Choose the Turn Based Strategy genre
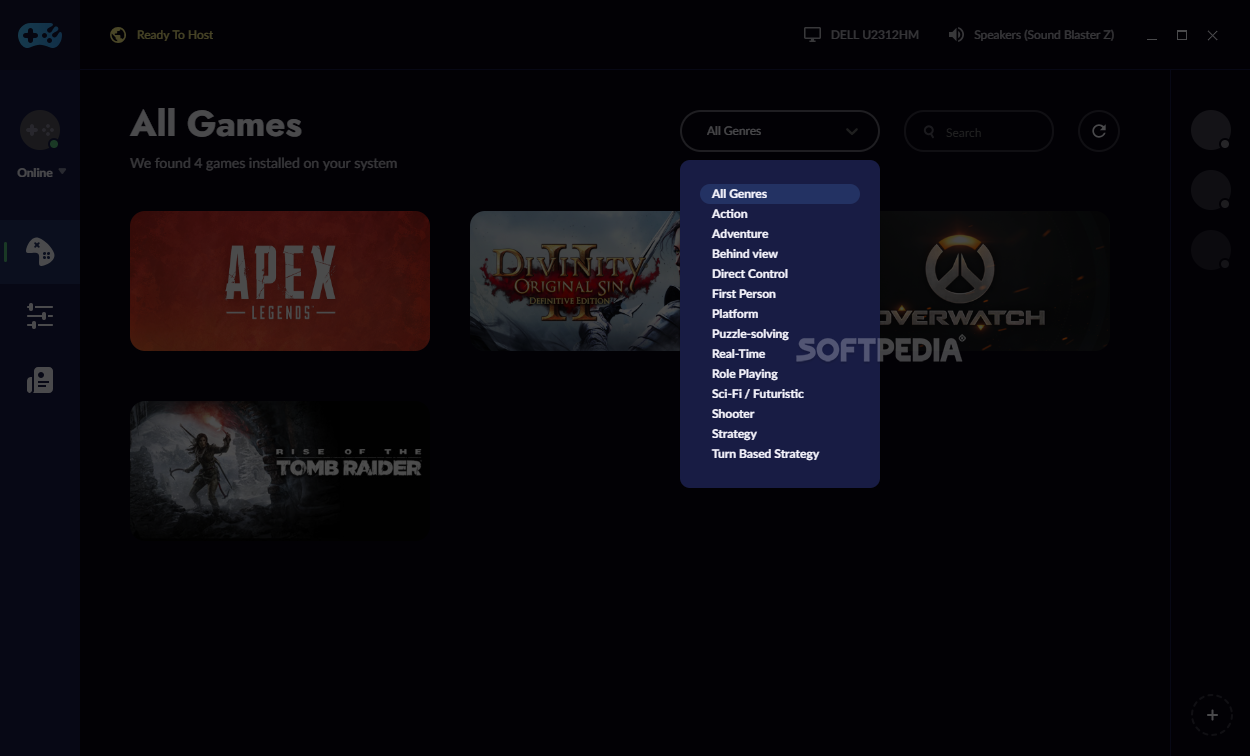Viewport: 1250px width, 756px height. click(x=766, y=454)
